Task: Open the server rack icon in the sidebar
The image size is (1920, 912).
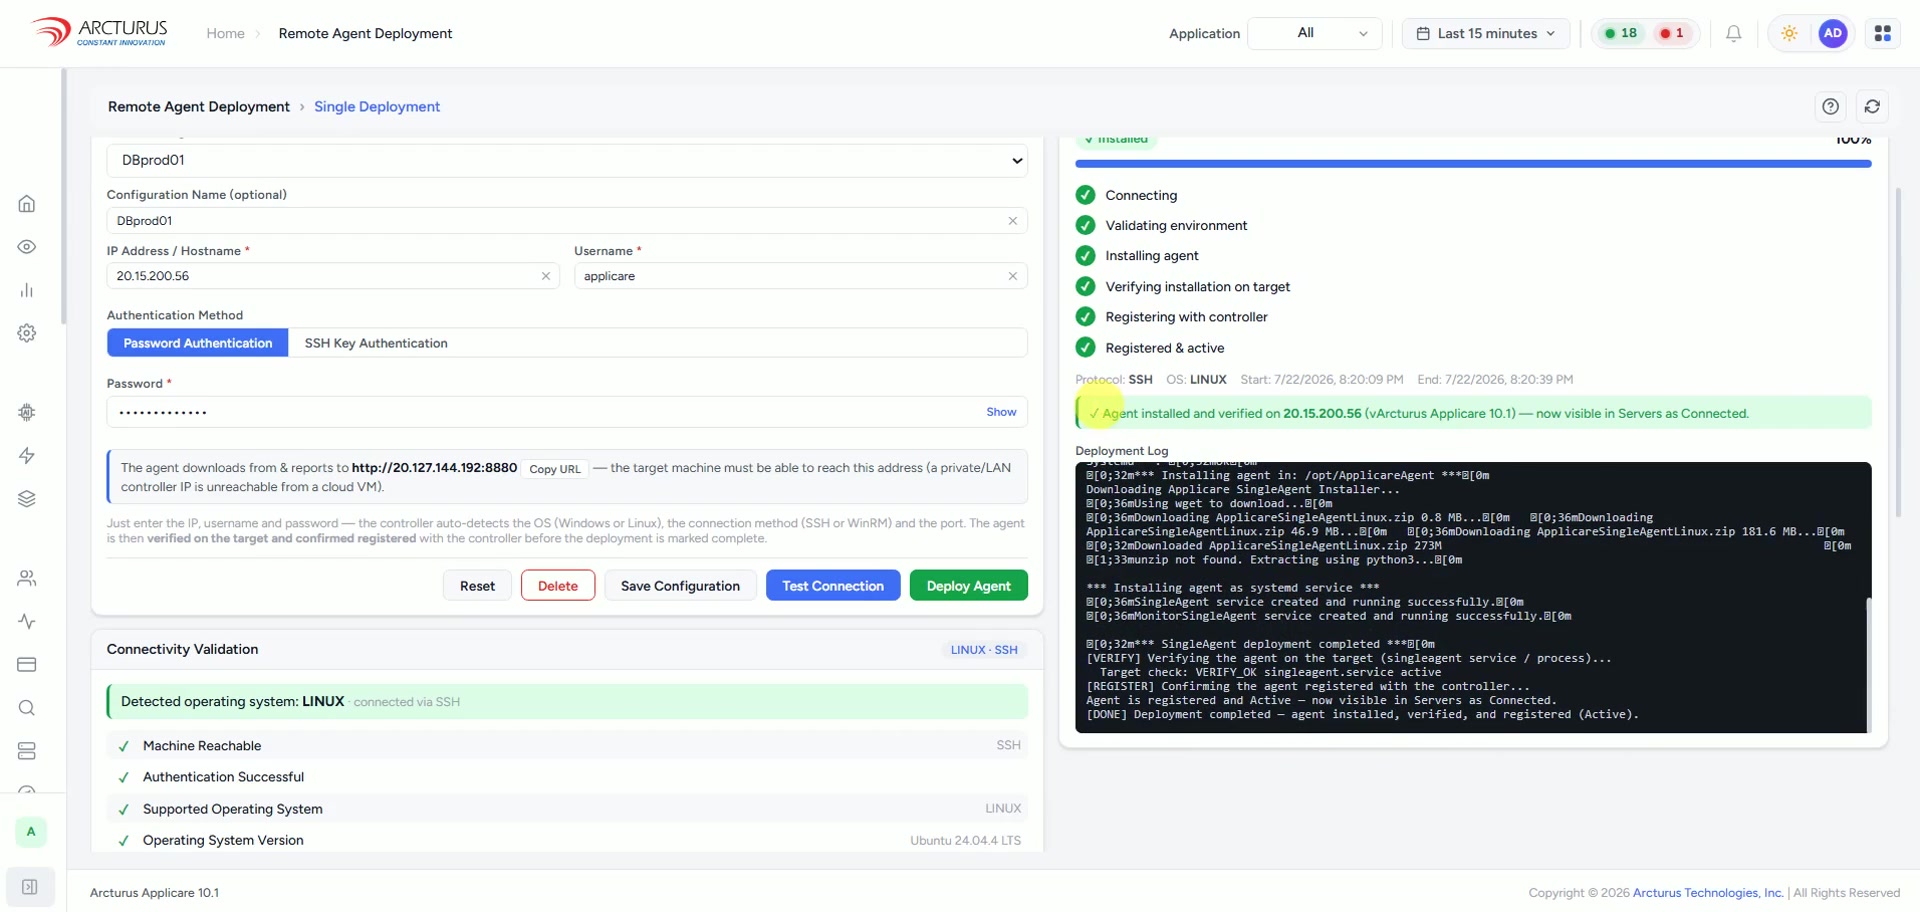Action: 27,751
